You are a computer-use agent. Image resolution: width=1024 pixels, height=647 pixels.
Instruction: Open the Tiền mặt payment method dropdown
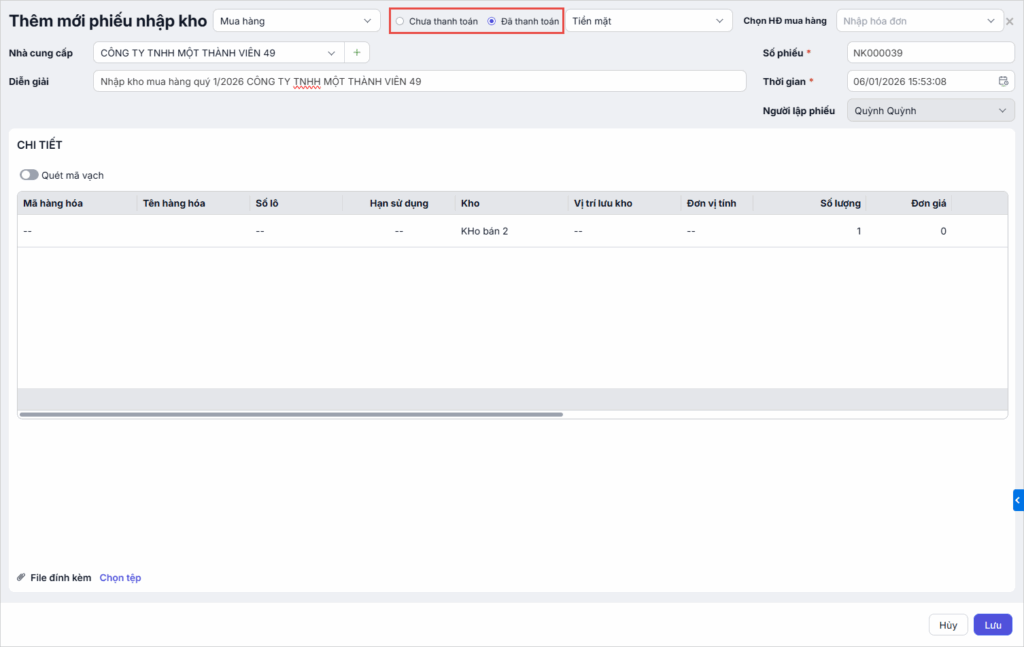[x=648, y=21]
